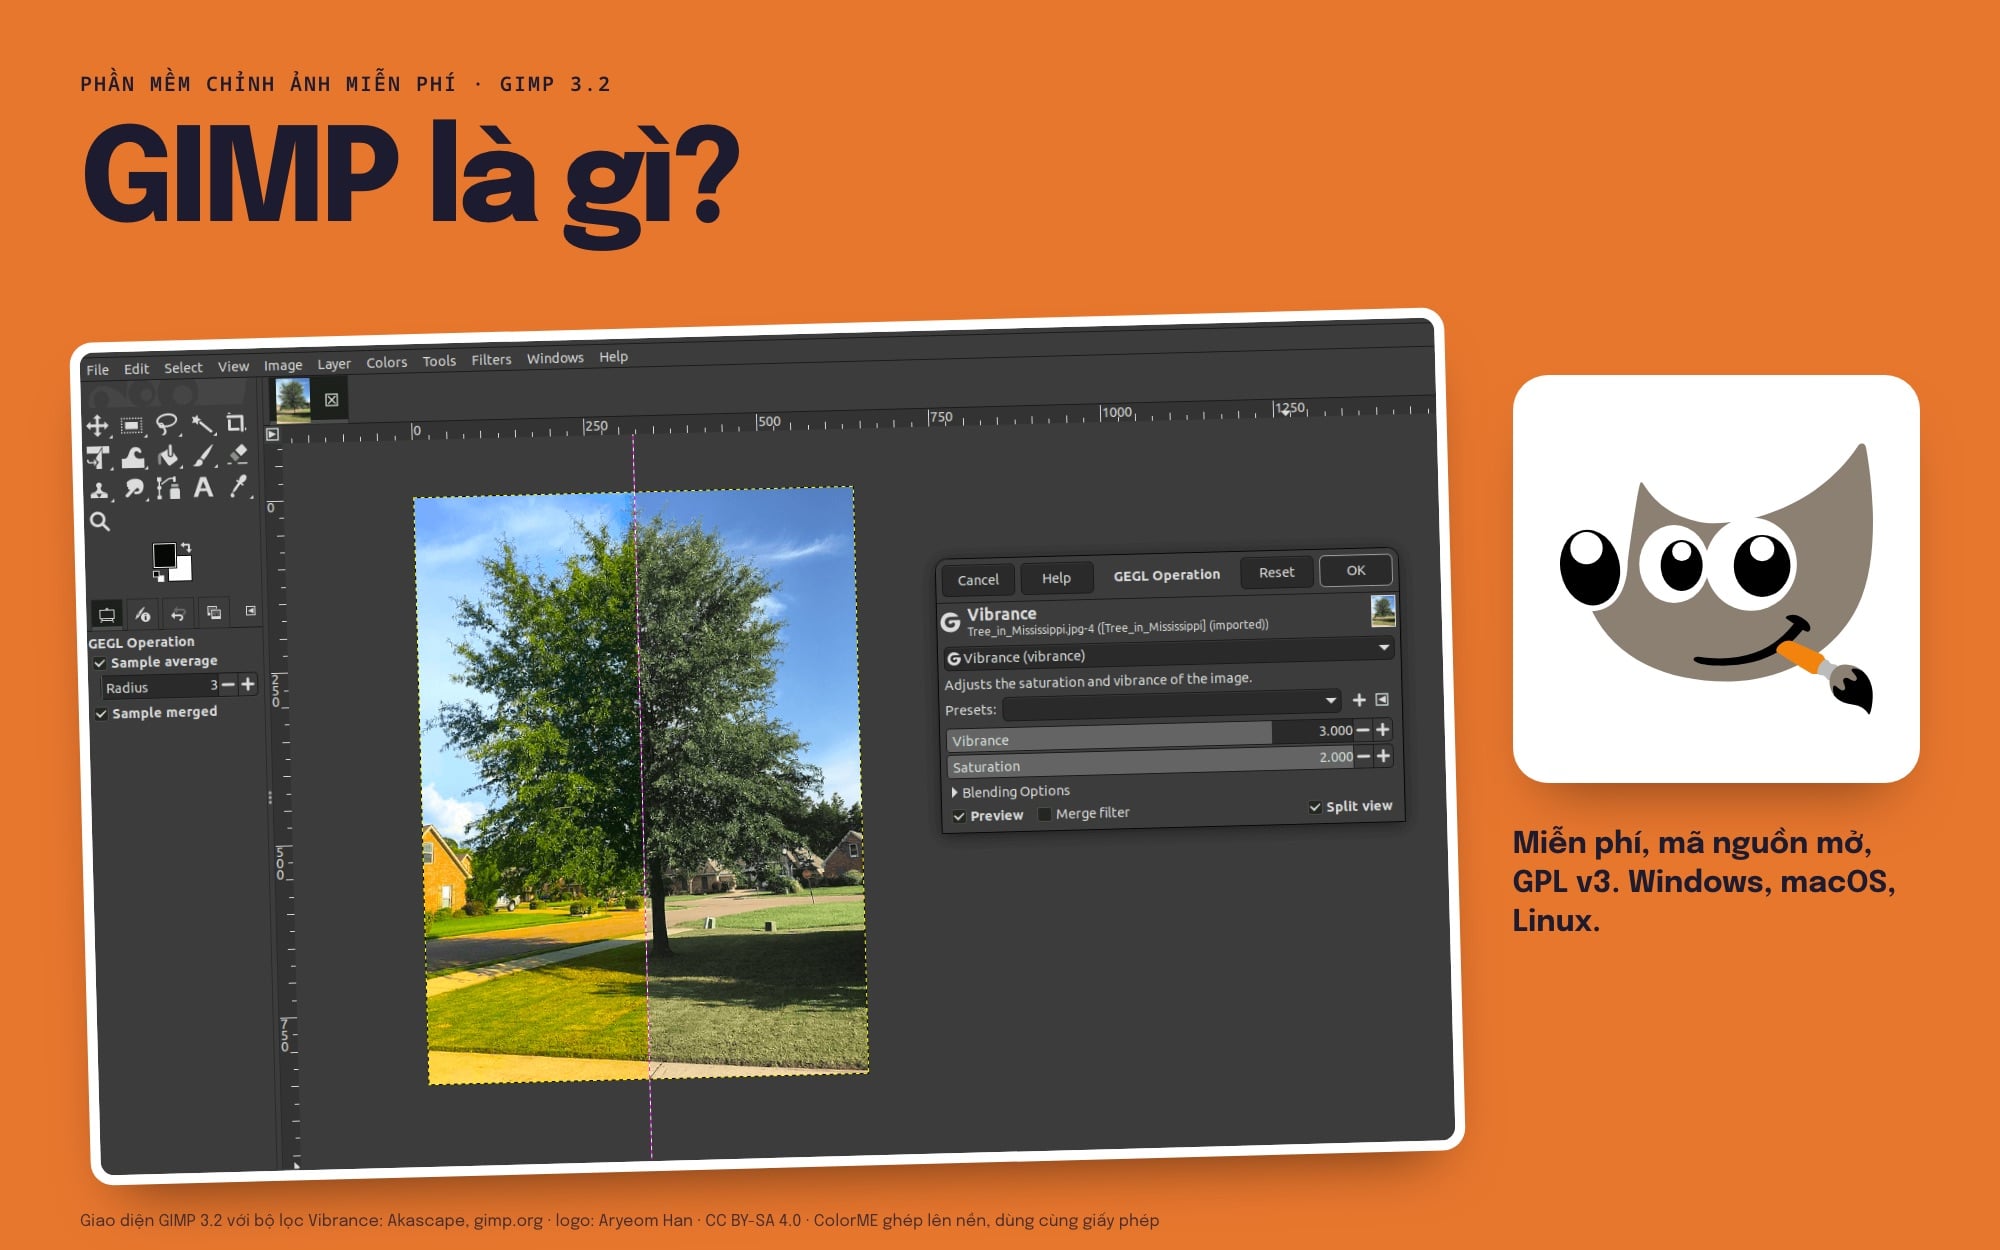
Task: Open the Presets dropdown
Action: click(1171, 705)
